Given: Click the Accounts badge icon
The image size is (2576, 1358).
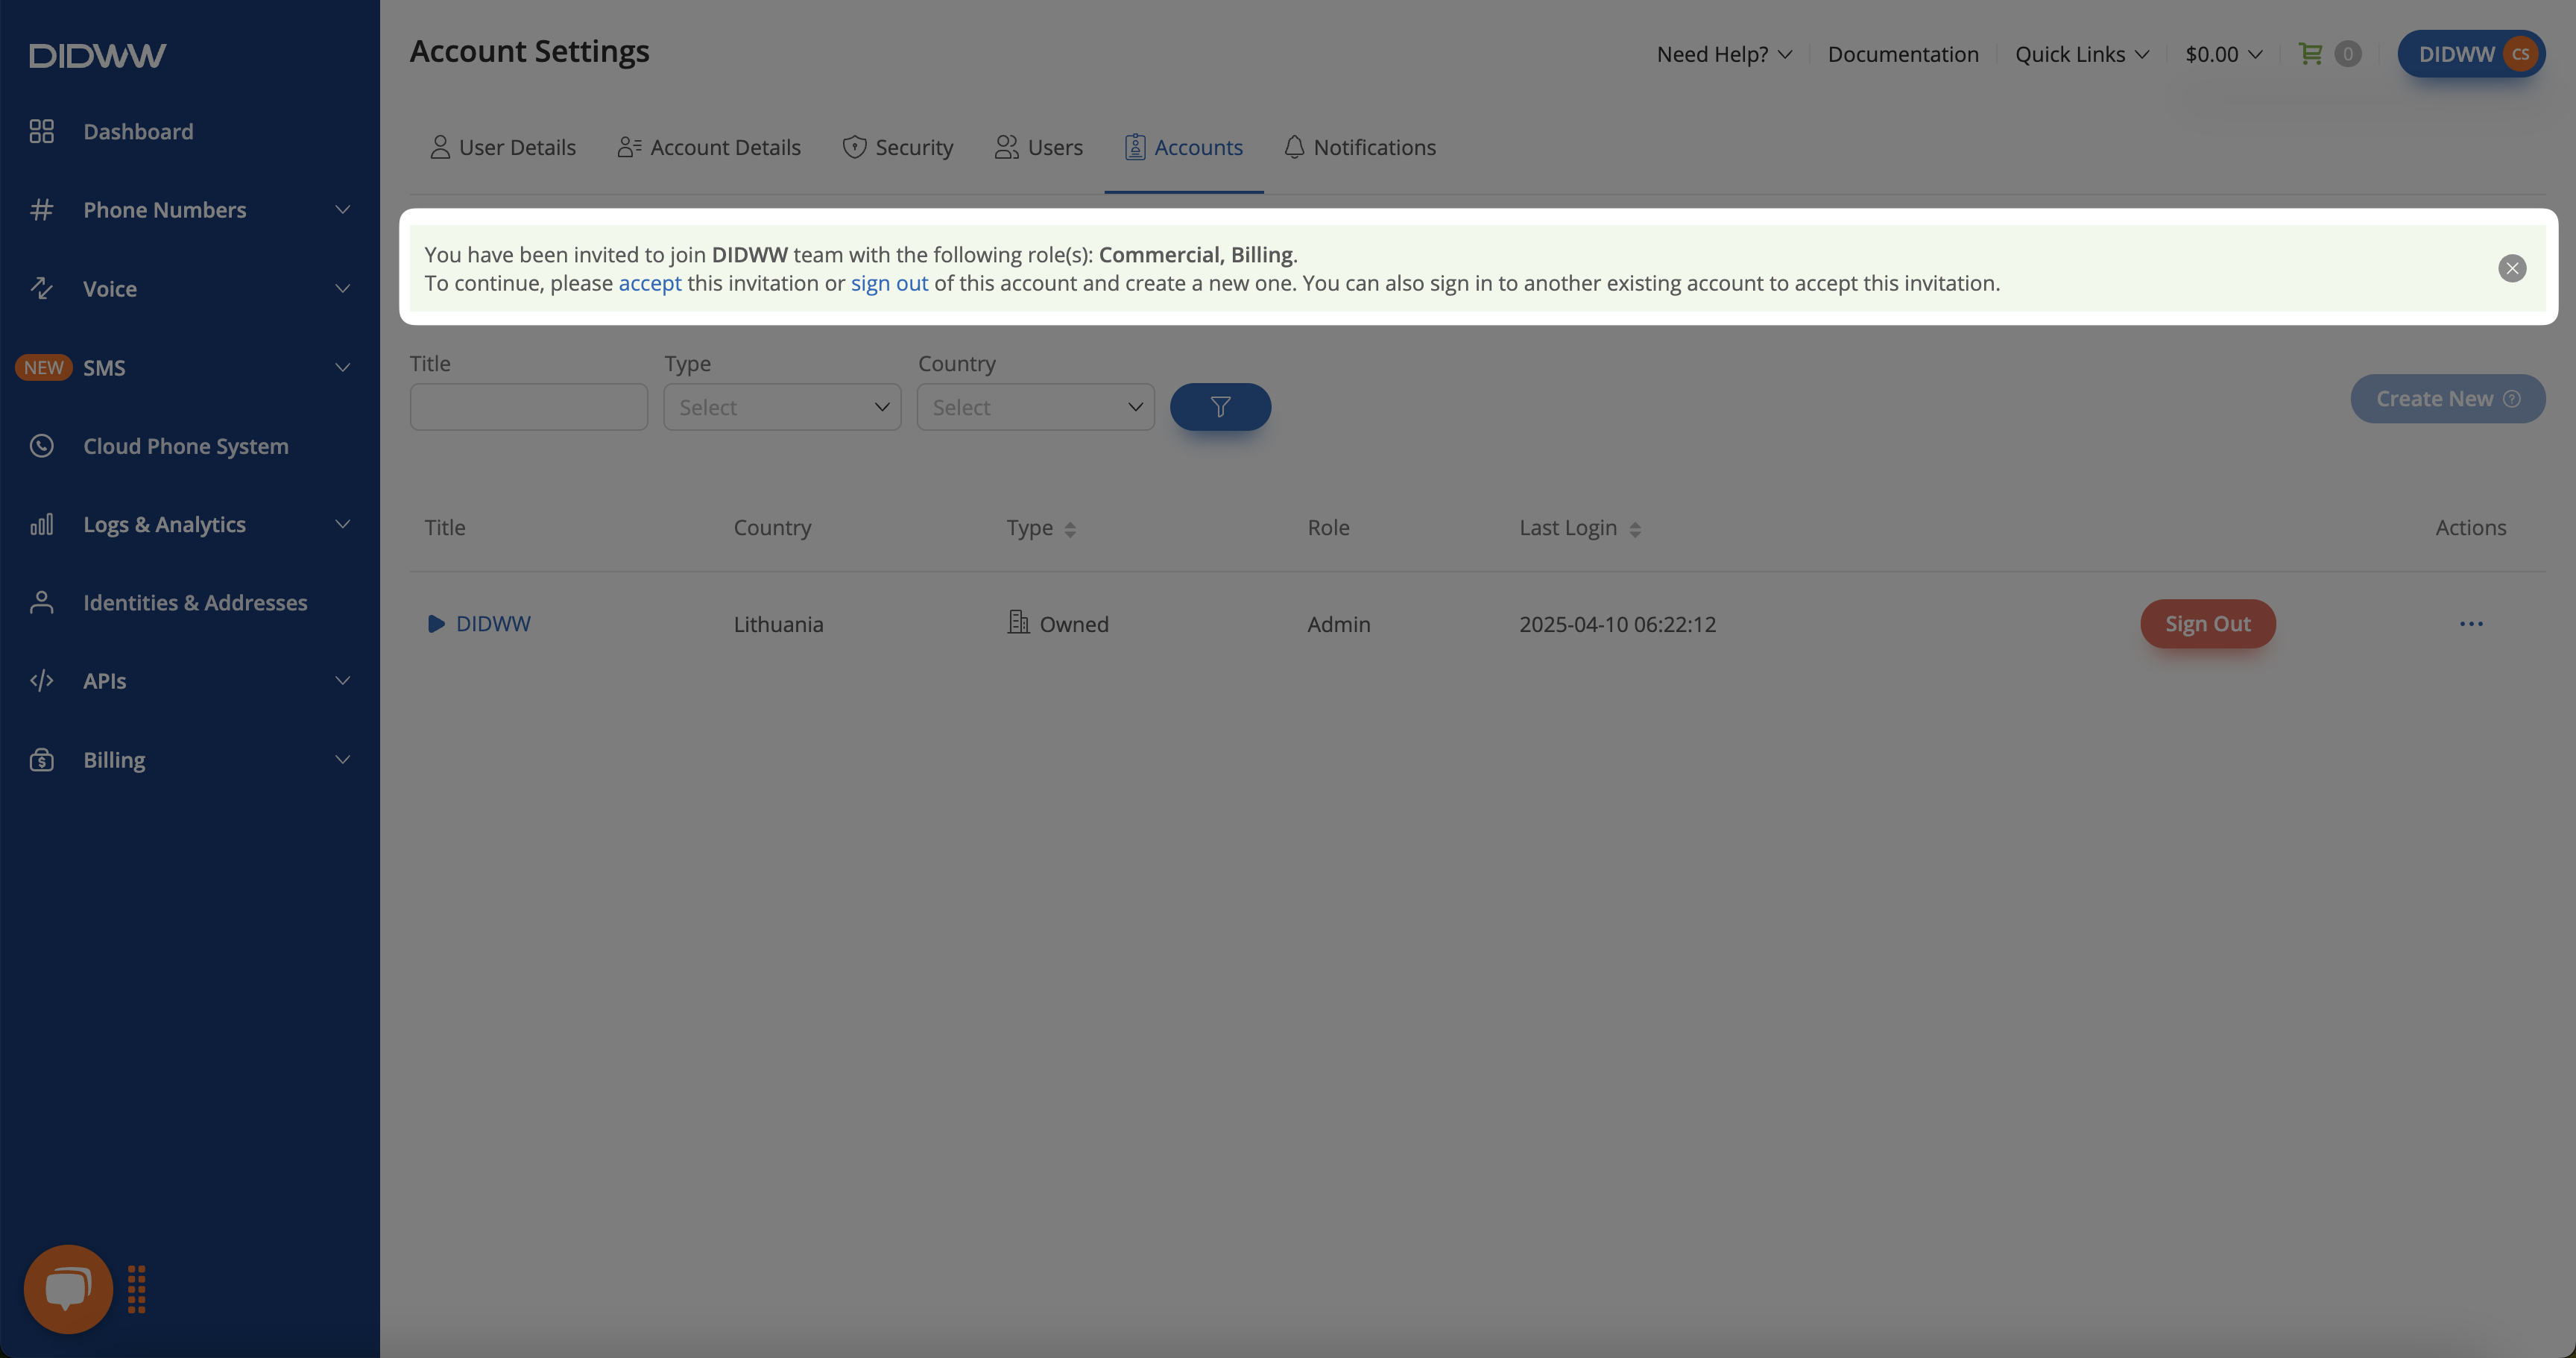Looking at the screenshot, I should pos(1134,147).
